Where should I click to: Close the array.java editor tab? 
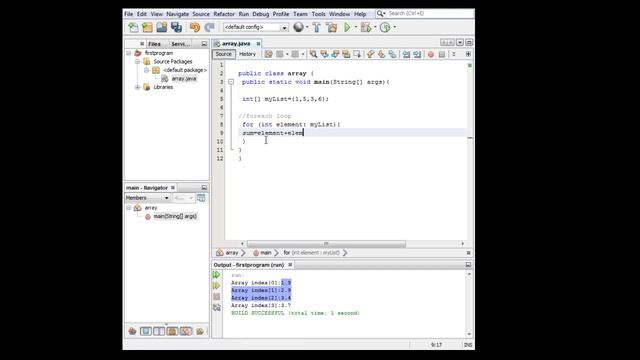[x=258, y=44]
